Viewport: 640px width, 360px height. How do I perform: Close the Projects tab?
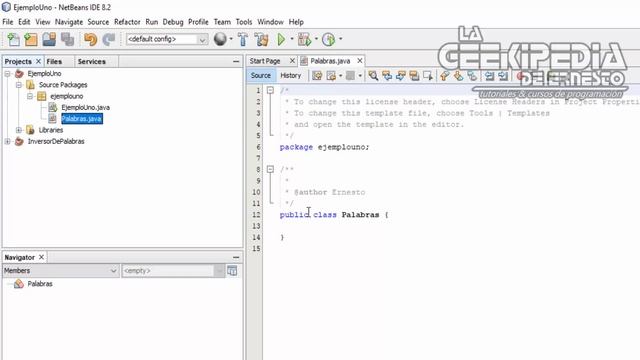pyautogui.click(x=39, y=61)
